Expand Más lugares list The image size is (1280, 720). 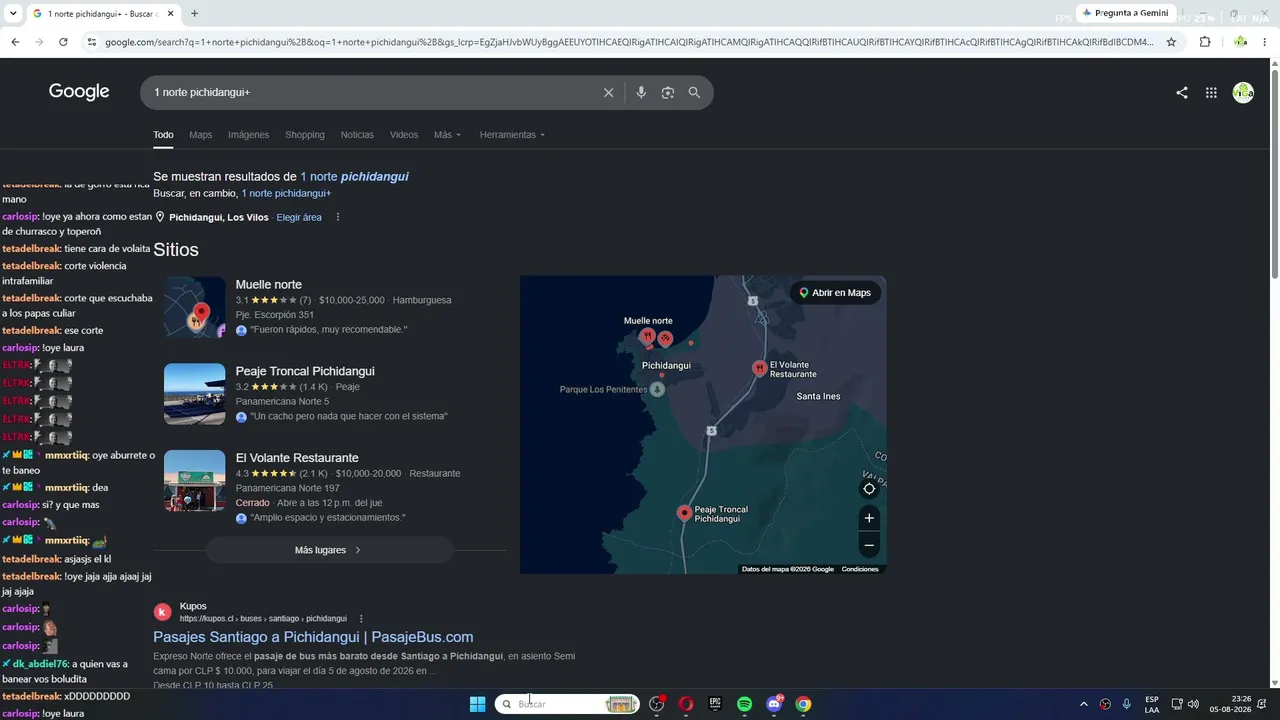(329, 550)
